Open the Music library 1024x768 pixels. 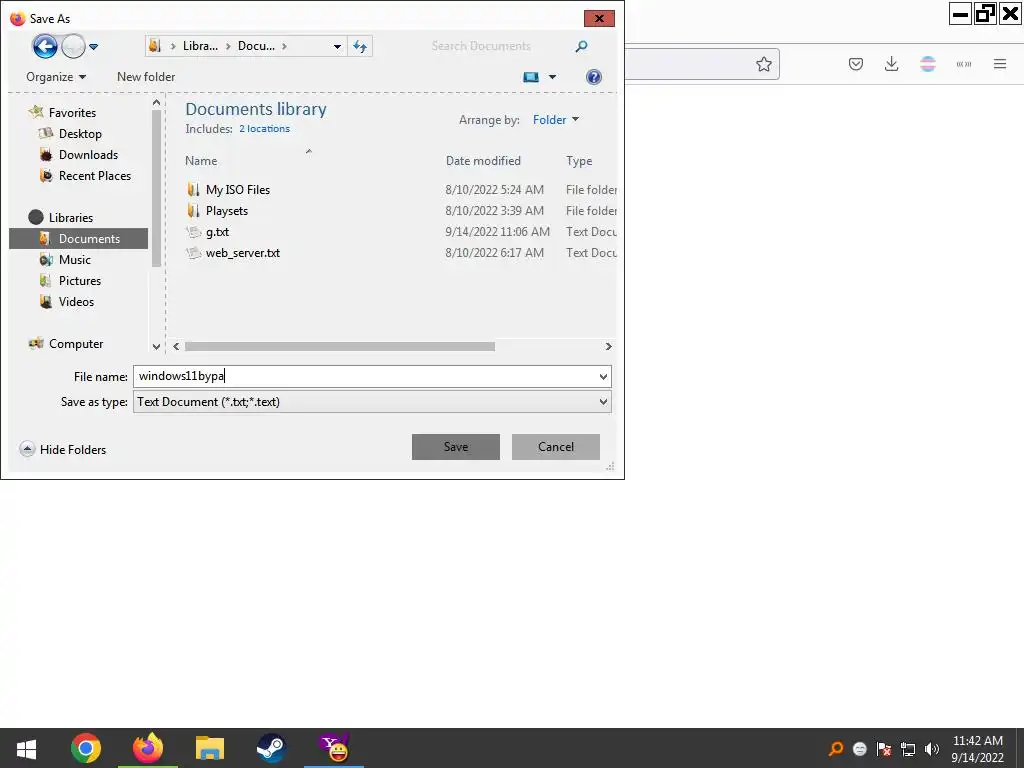click(74, 260)
